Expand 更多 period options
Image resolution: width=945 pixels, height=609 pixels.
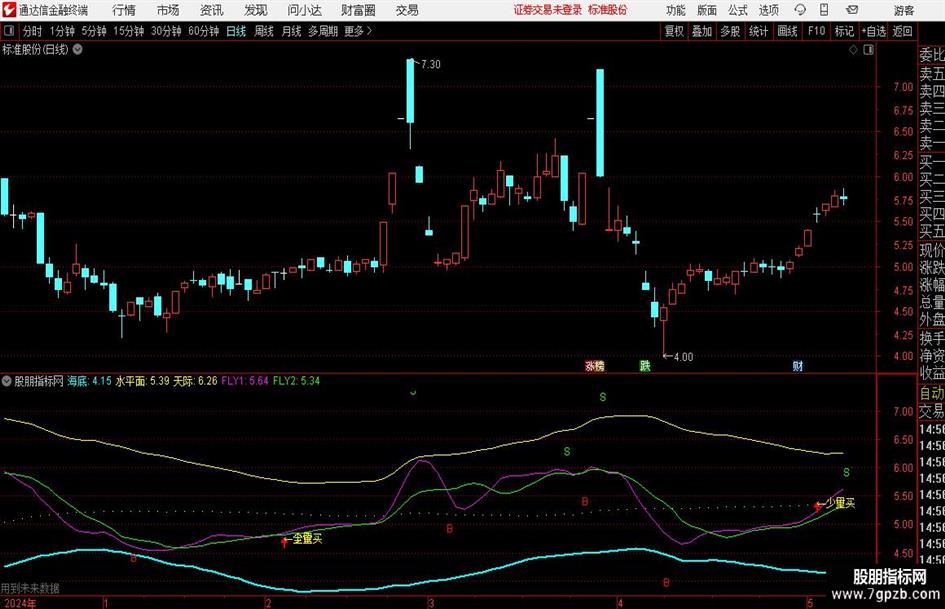358,31
